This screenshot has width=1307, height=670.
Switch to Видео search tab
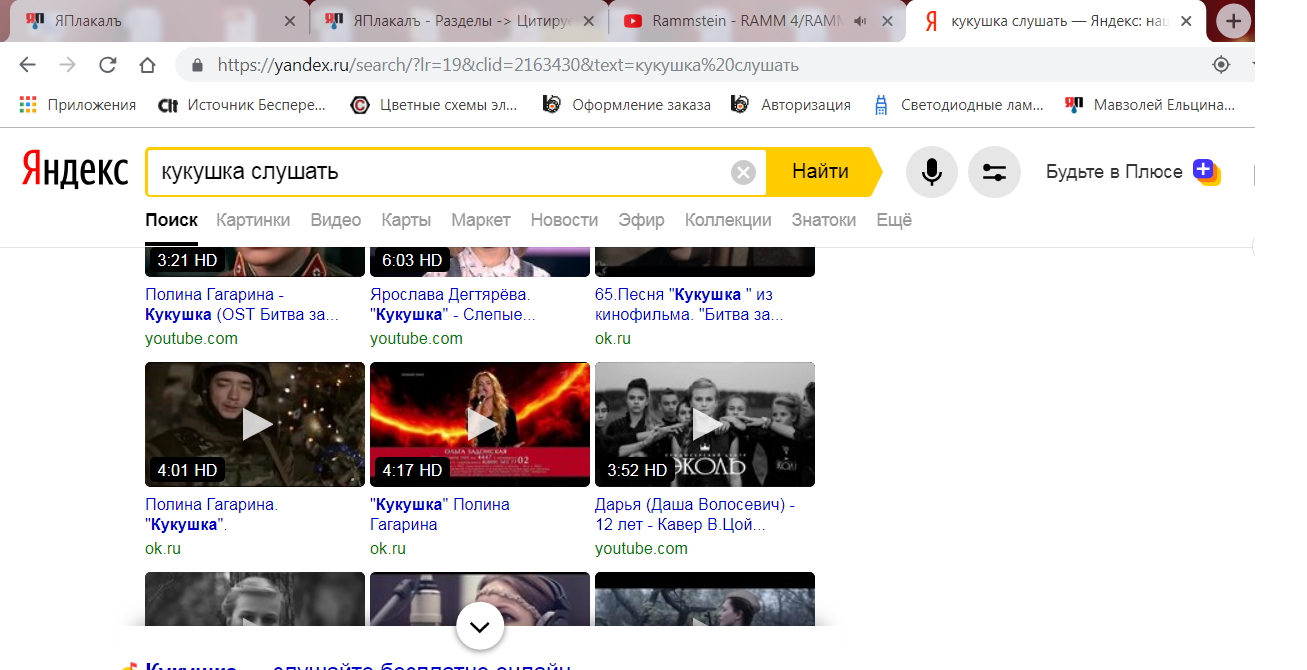tap(336, 220)
